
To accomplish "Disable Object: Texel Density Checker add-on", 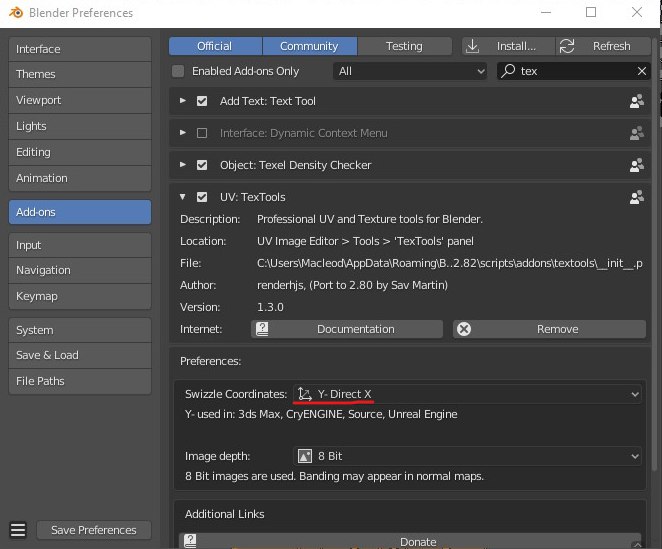I will [202, 165].
